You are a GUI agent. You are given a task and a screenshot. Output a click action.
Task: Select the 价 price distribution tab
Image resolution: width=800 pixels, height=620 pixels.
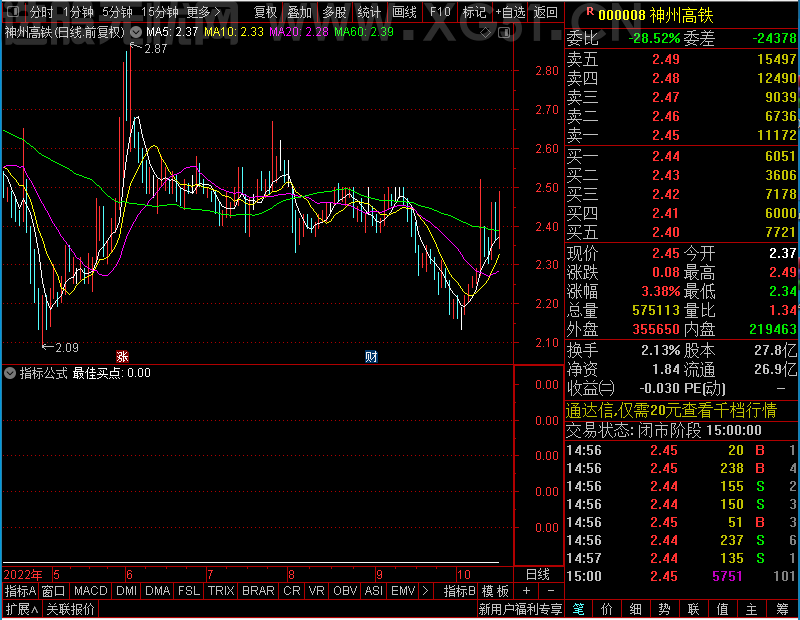607,609
